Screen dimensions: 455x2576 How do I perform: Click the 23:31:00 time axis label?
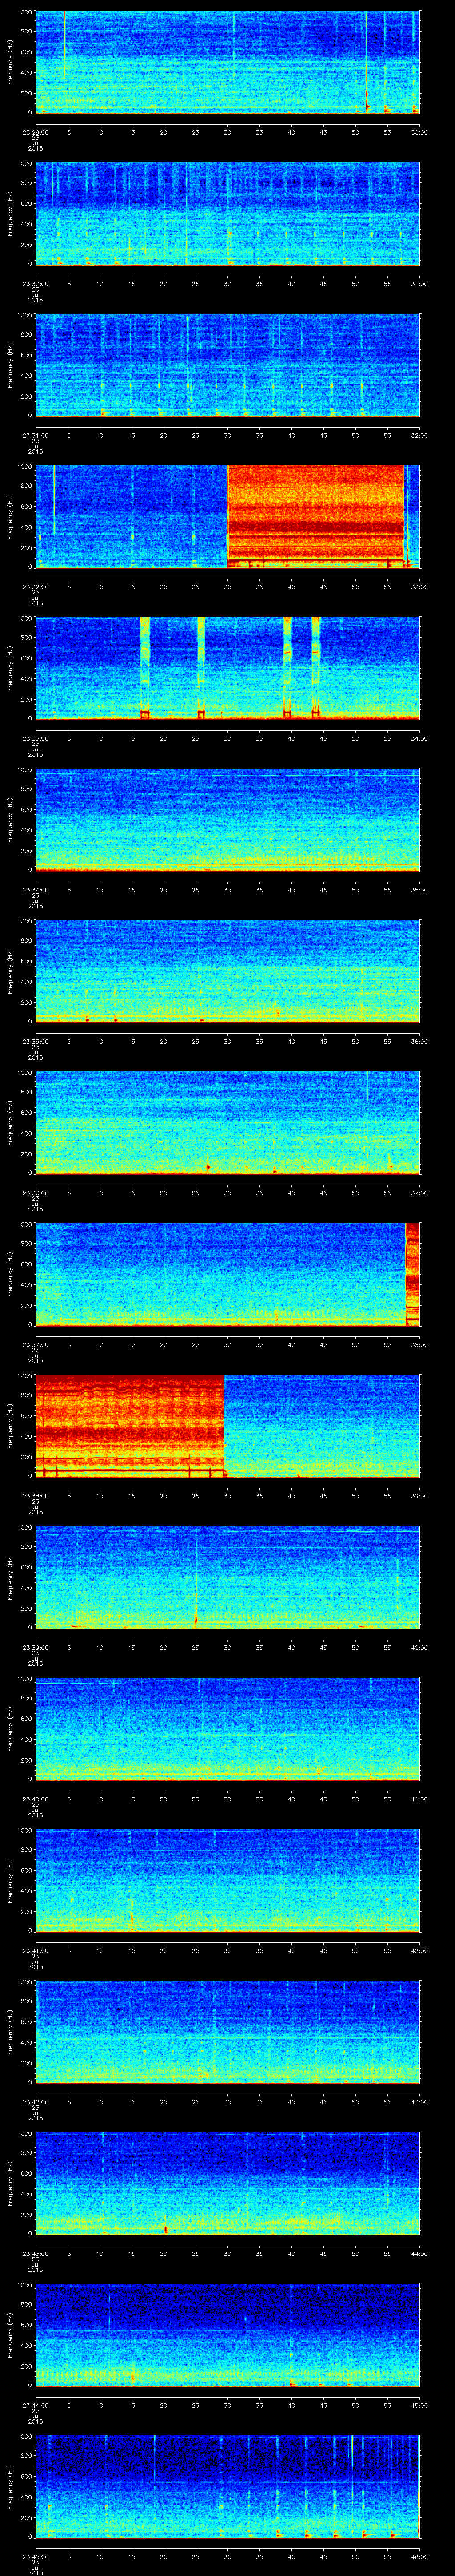(x=35, y=435)
